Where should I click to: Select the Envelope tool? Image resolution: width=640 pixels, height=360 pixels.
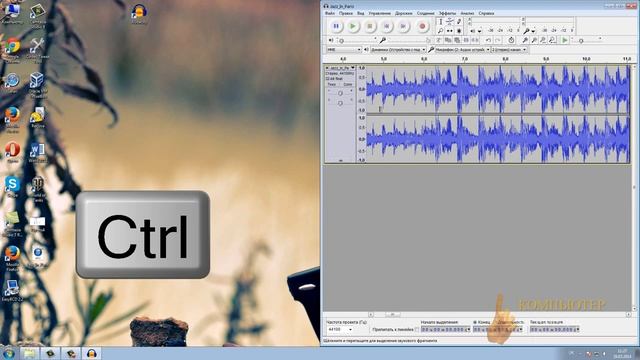coord(449,22)
